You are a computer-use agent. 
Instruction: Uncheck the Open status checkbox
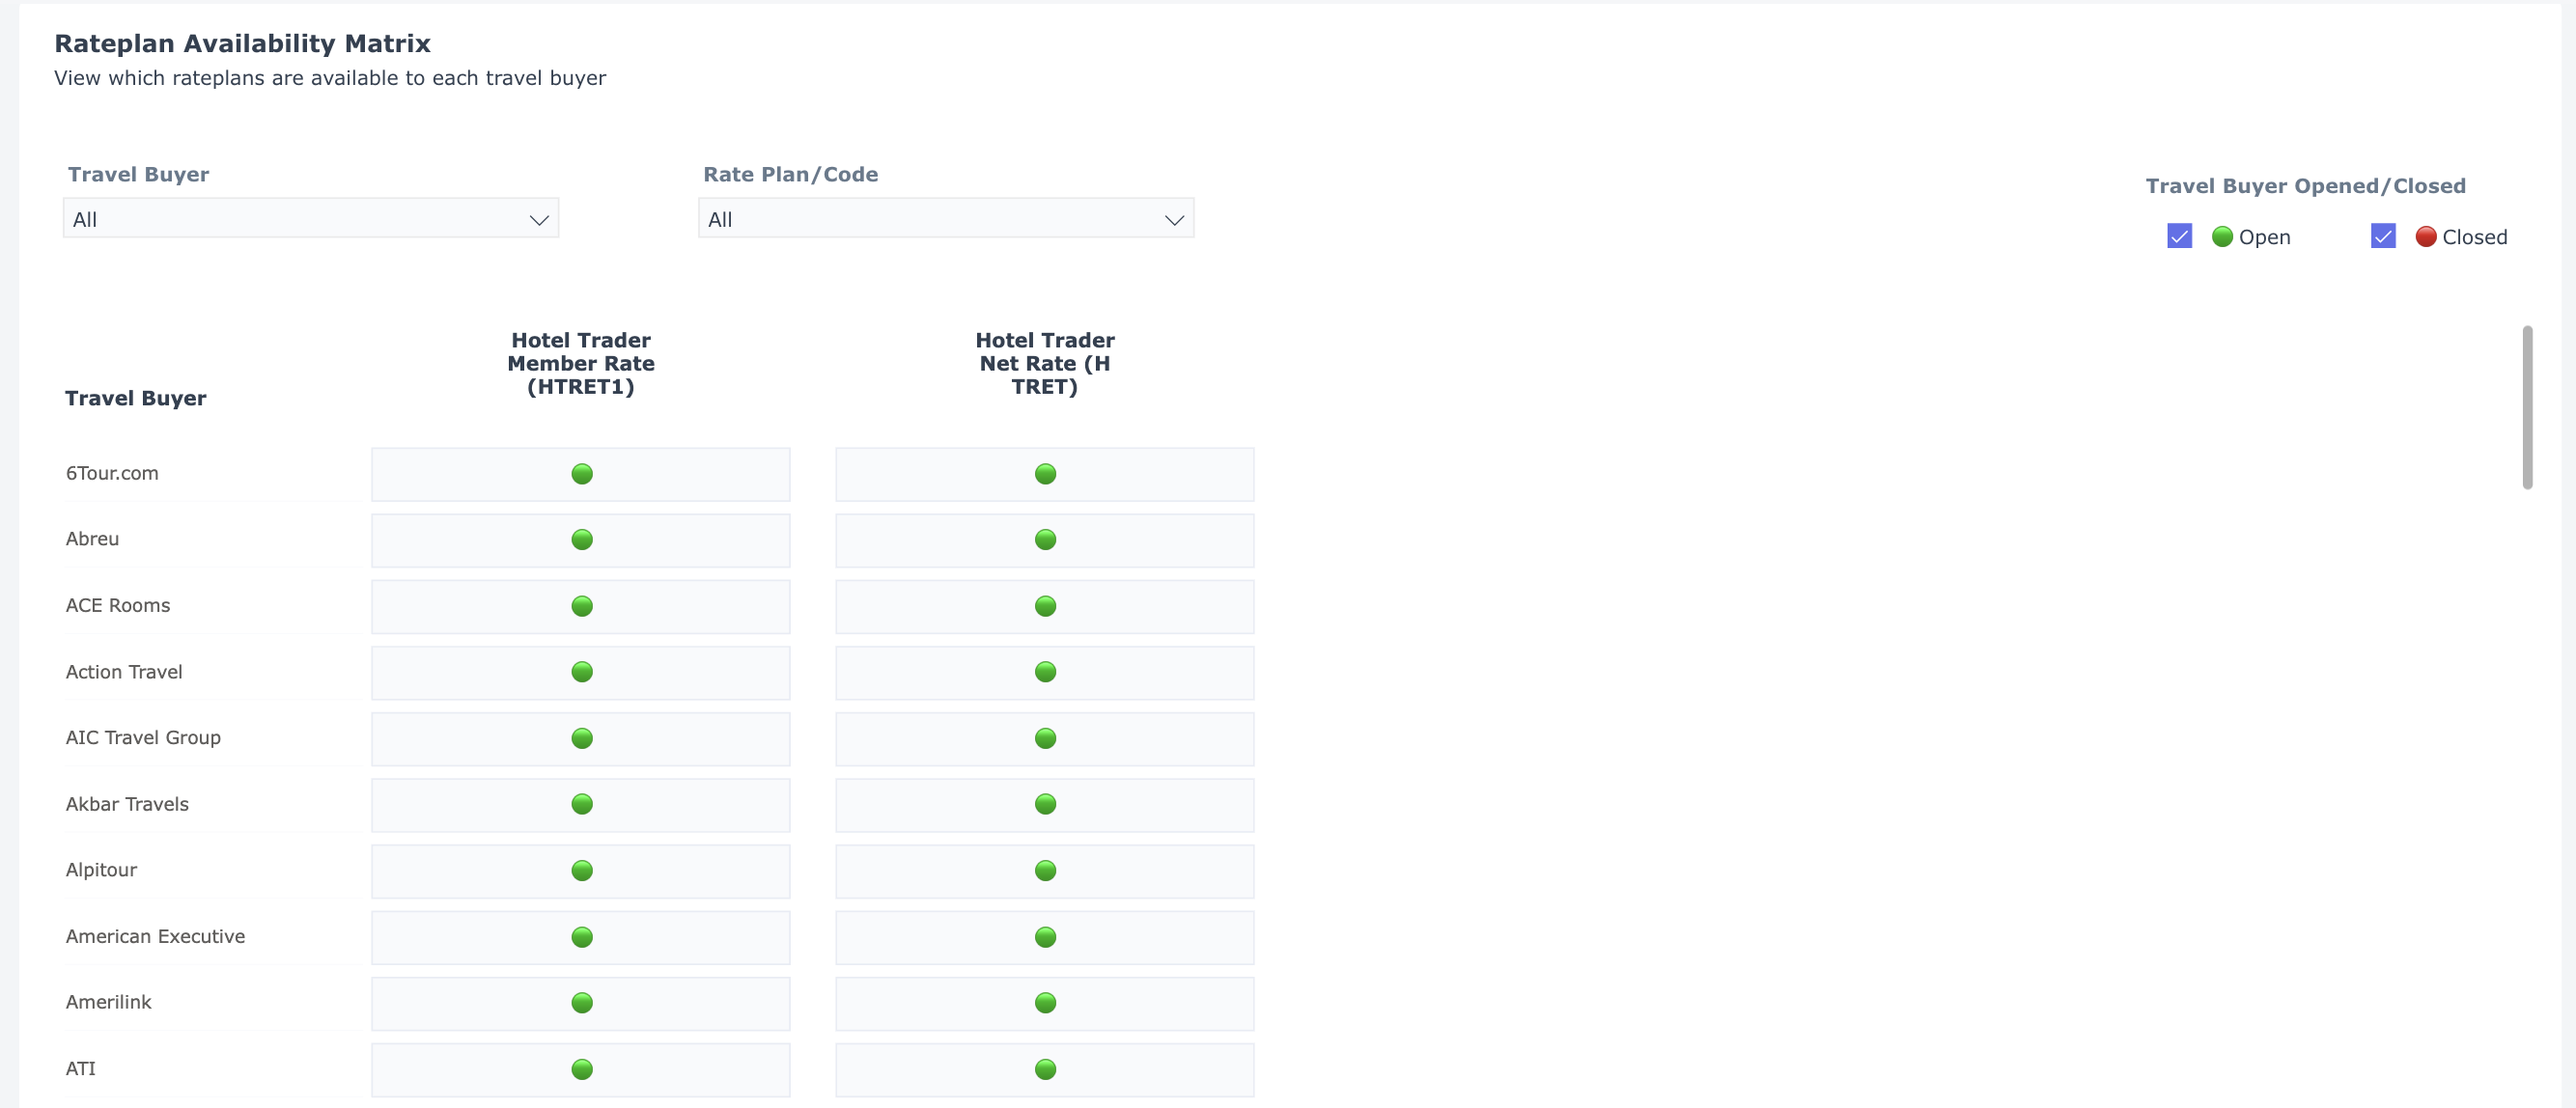tap(2179, 237)
